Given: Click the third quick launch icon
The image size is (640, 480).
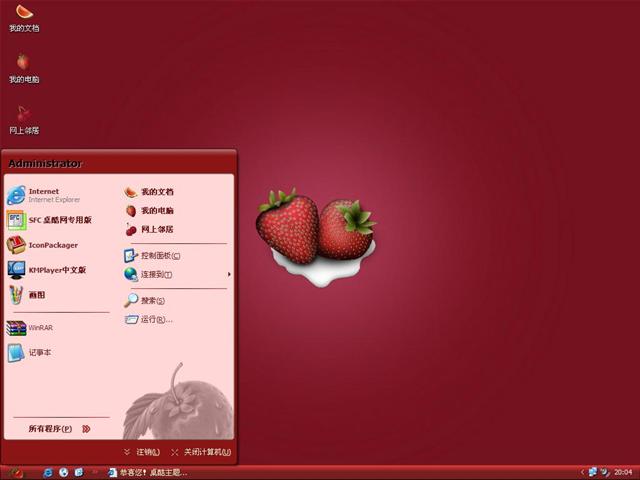Looking at the screenshot, I should pos(79,472).
